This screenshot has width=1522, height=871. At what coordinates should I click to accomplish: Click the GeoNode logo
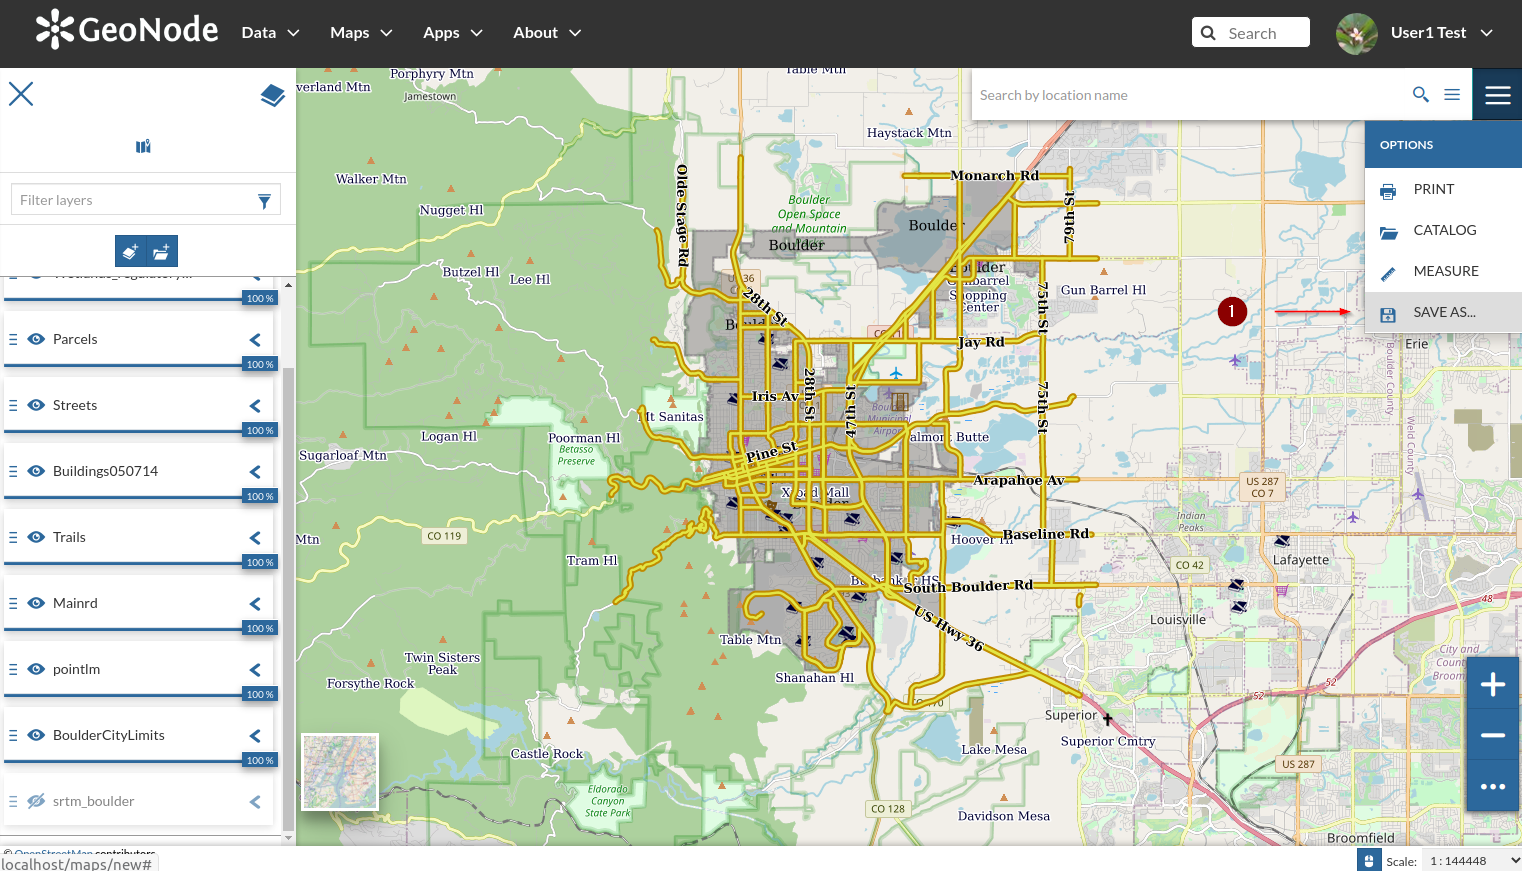[x=127, y=30]
